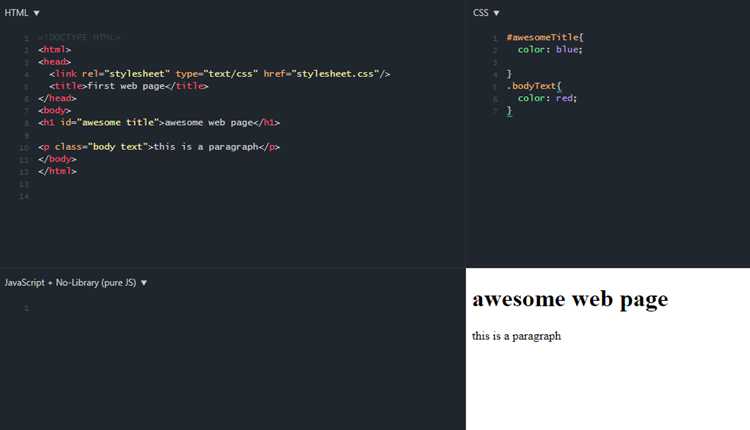The width and height of the screenshot is (750, 430).
Task: Expand the JavaScript No-Library dropdown arrow
Action: click(x=143, y=283)
